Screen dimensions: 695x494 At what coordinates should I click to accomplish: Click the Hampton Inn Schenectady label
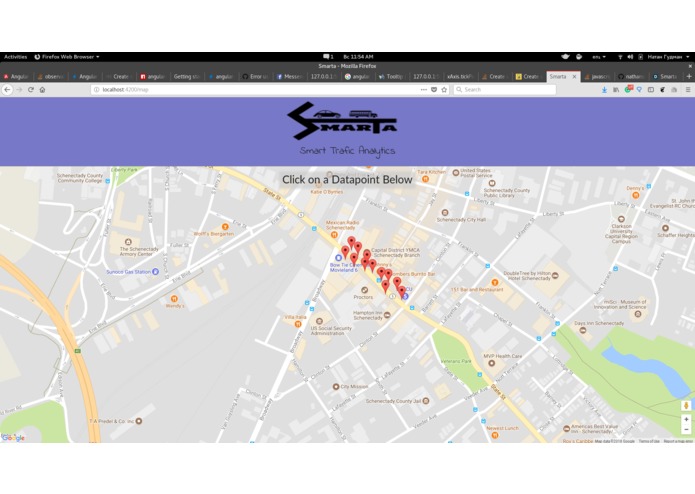pyautogui.click(x=368, y=315)
